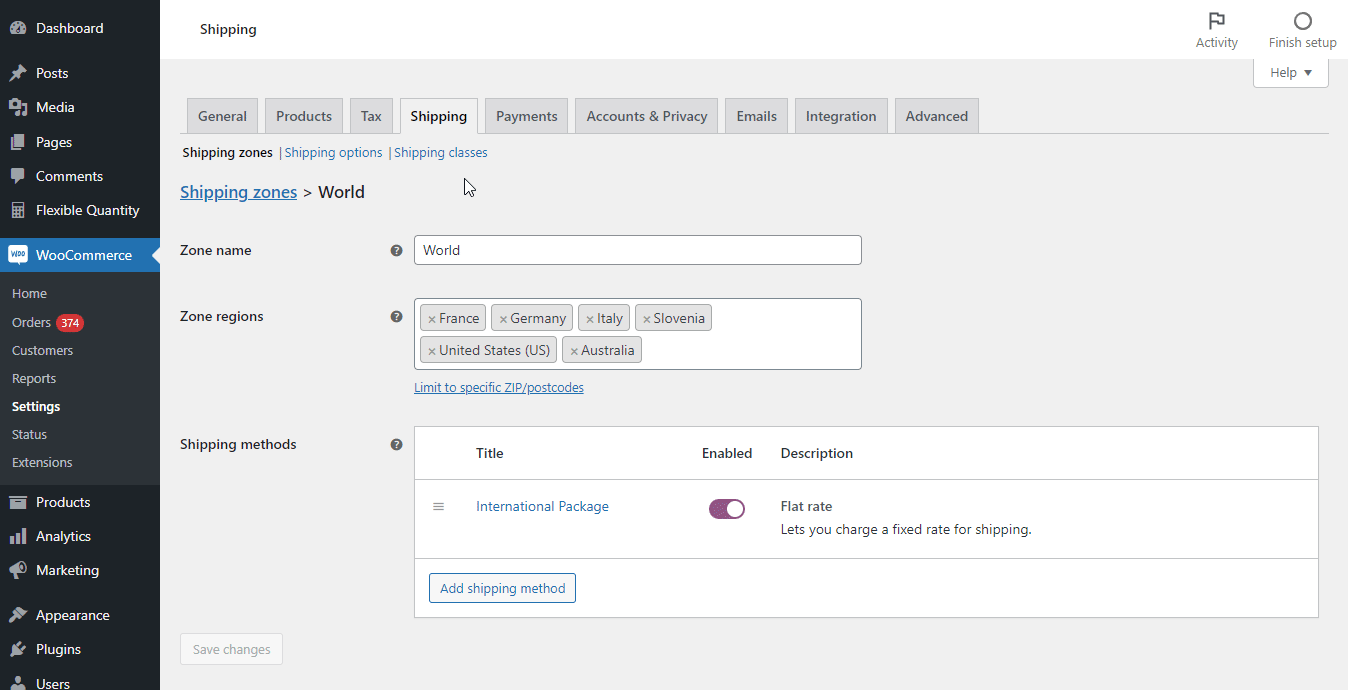Viewport: 1348px width, 690px height.
Task: Open the Dashboard menu icon
Action: (x=18, y=28)
